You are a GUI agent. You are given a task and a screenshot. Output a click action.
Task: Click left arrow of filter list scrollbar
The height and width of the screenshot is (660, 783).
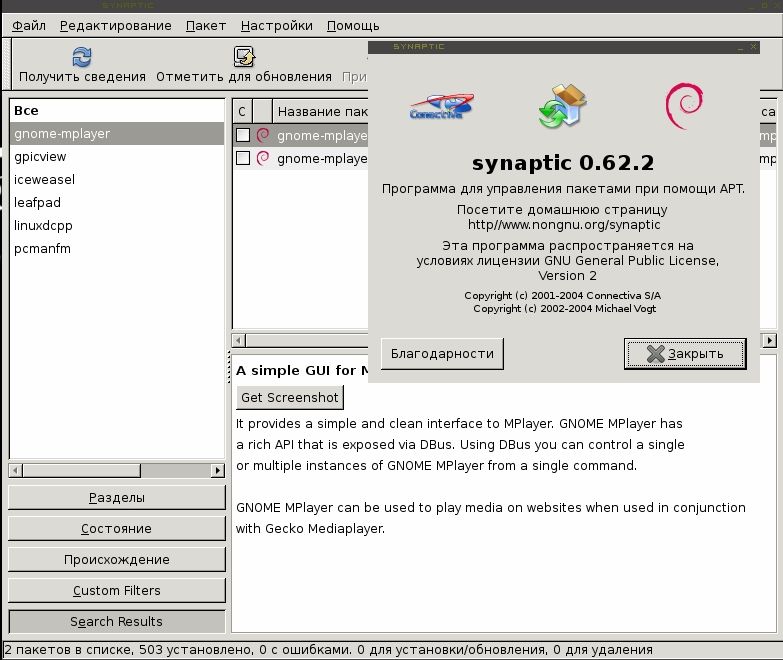[15, 470]
